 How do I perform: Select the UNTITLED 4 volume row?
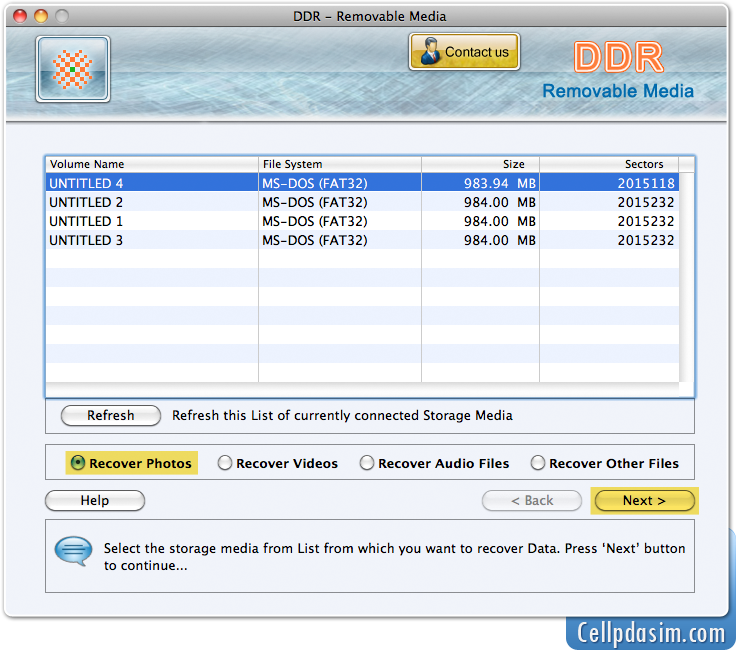(362, 183)
